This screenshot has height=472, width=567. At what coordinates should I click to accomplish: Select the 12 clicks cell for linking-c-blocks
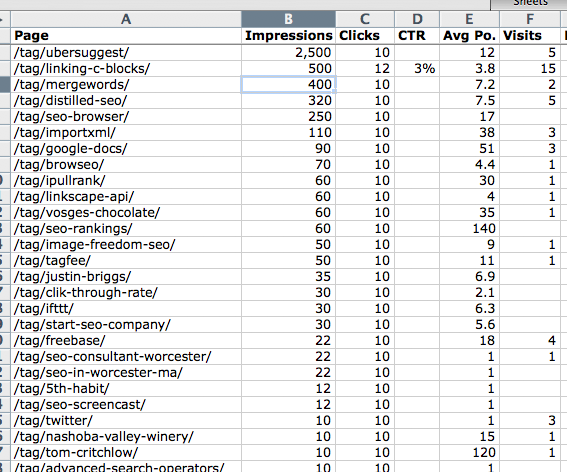pyautogui.click(x=365, y=69)
